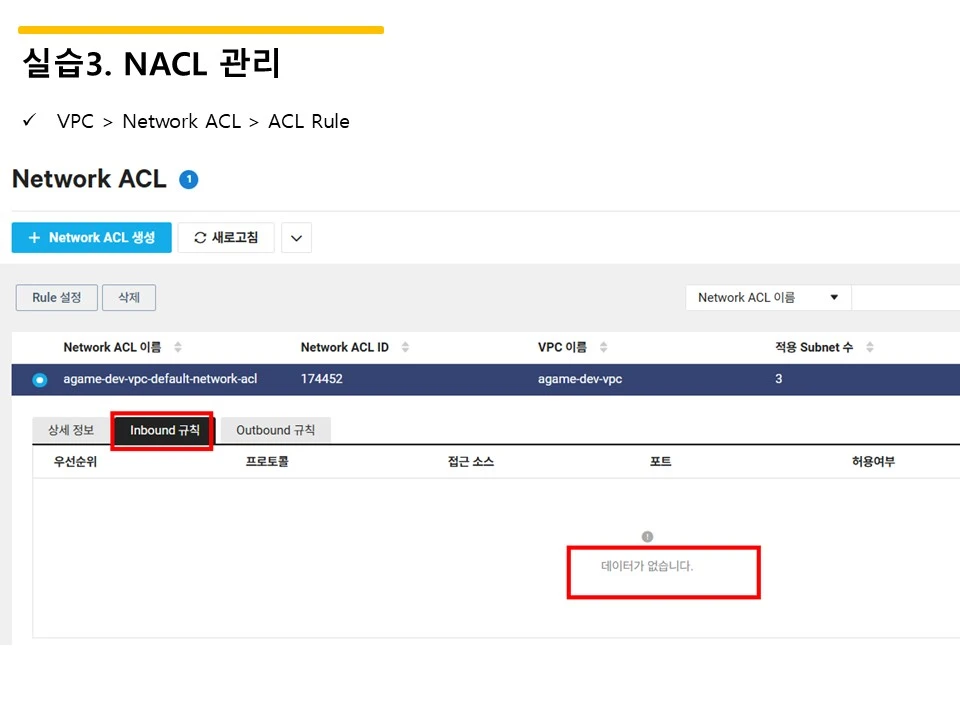Screen dimensions: 960x720
Task: Click the search input field beside filter
Action: click(x=906, y=298)
